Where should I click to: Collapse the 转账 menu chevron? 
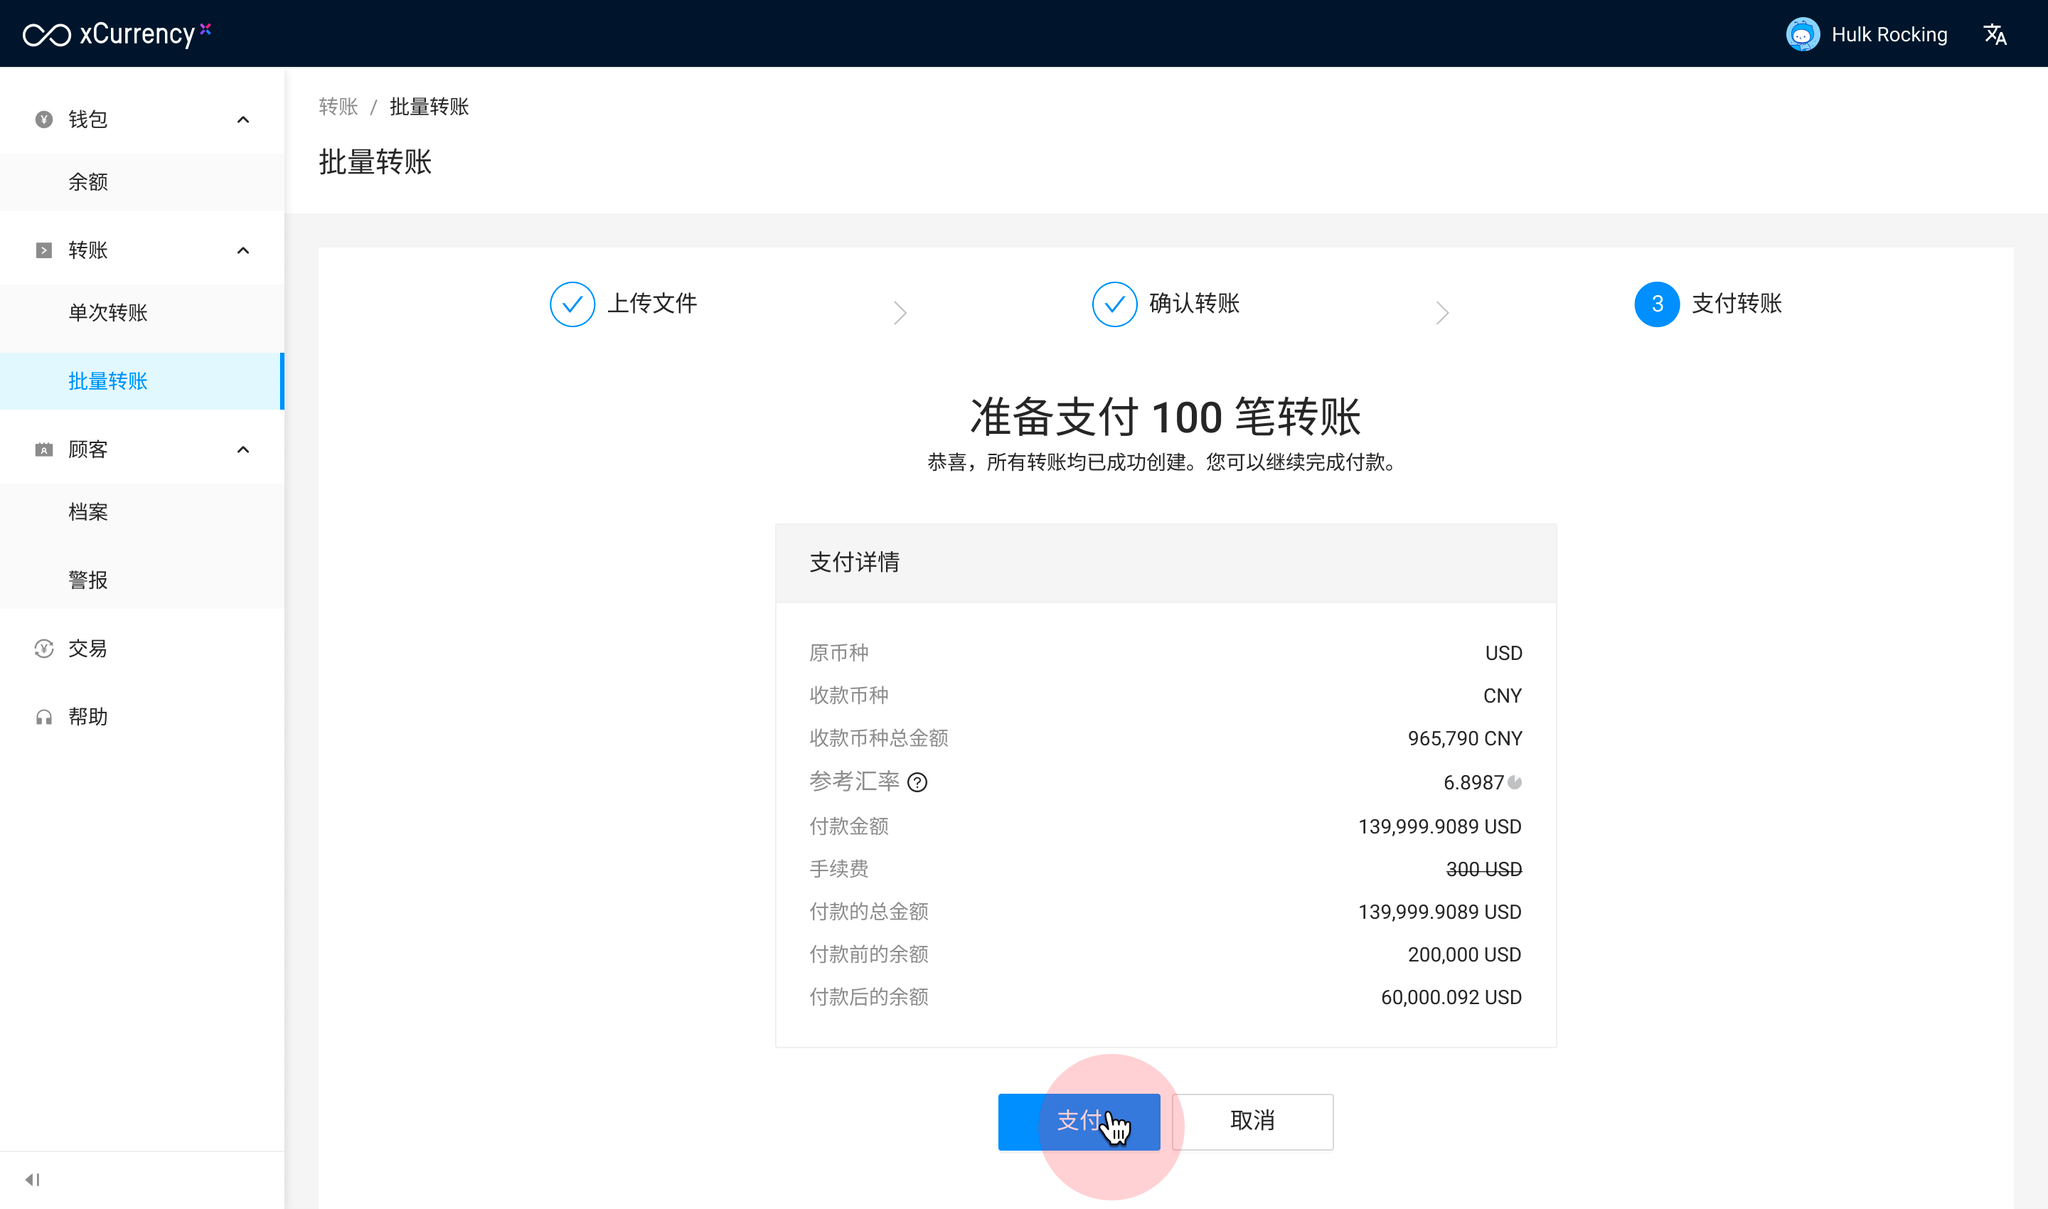(243, 250)
